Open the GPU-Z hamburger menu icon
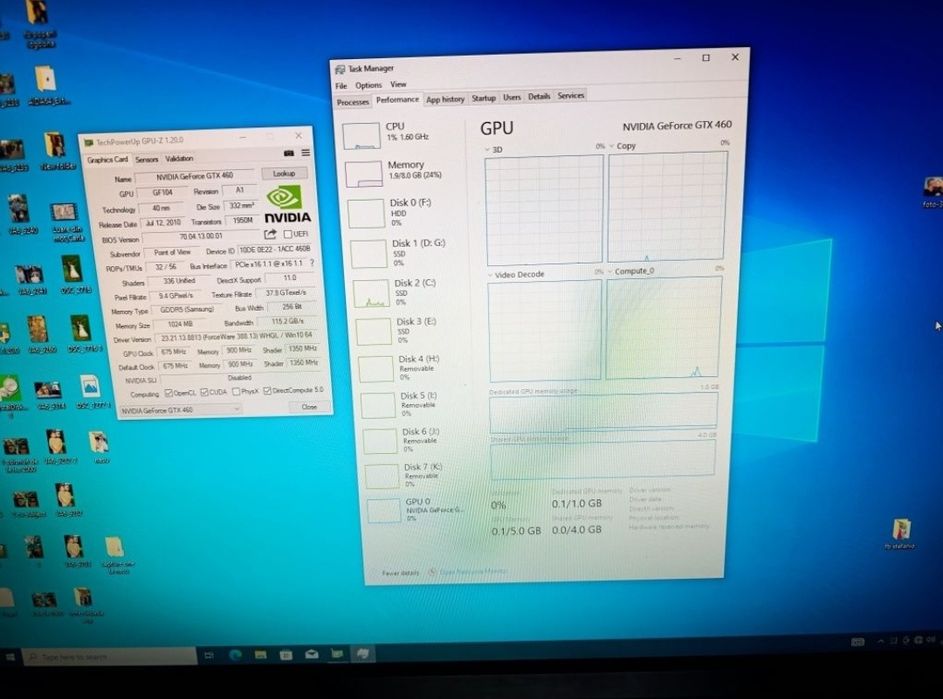Viewport: 943px width, 699px height. click(x=306, y=153)
